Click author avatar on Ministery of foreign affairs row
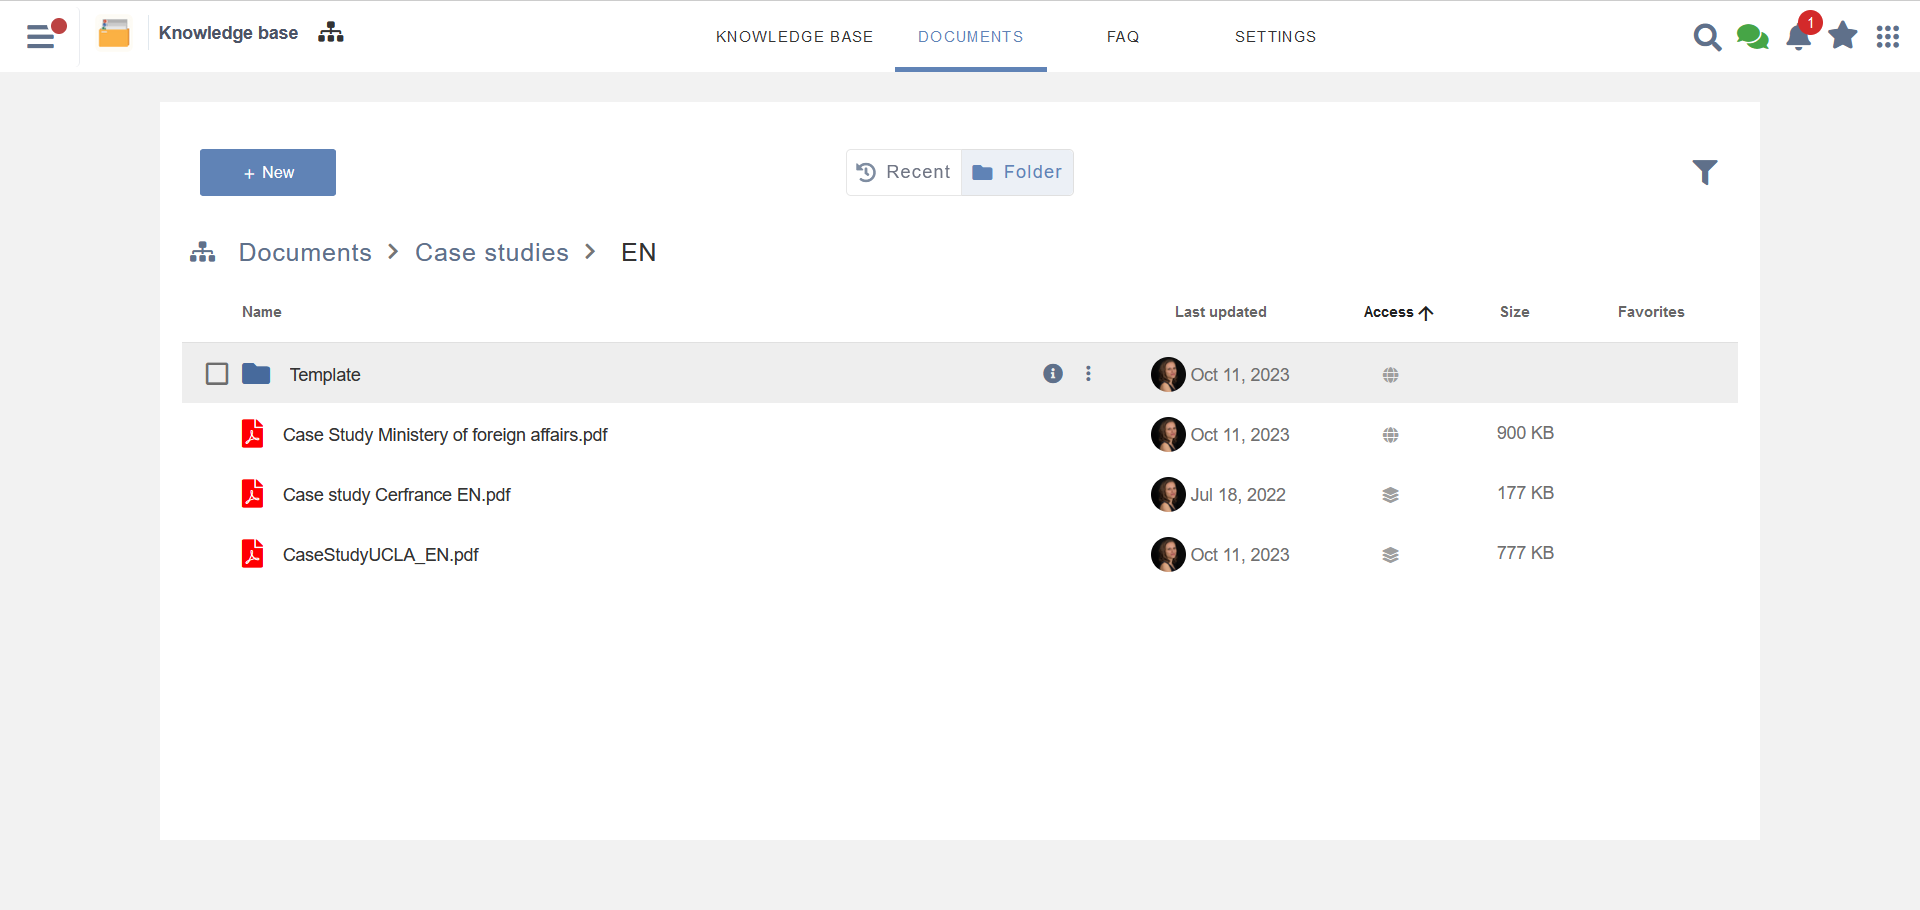 (1168, 434)
